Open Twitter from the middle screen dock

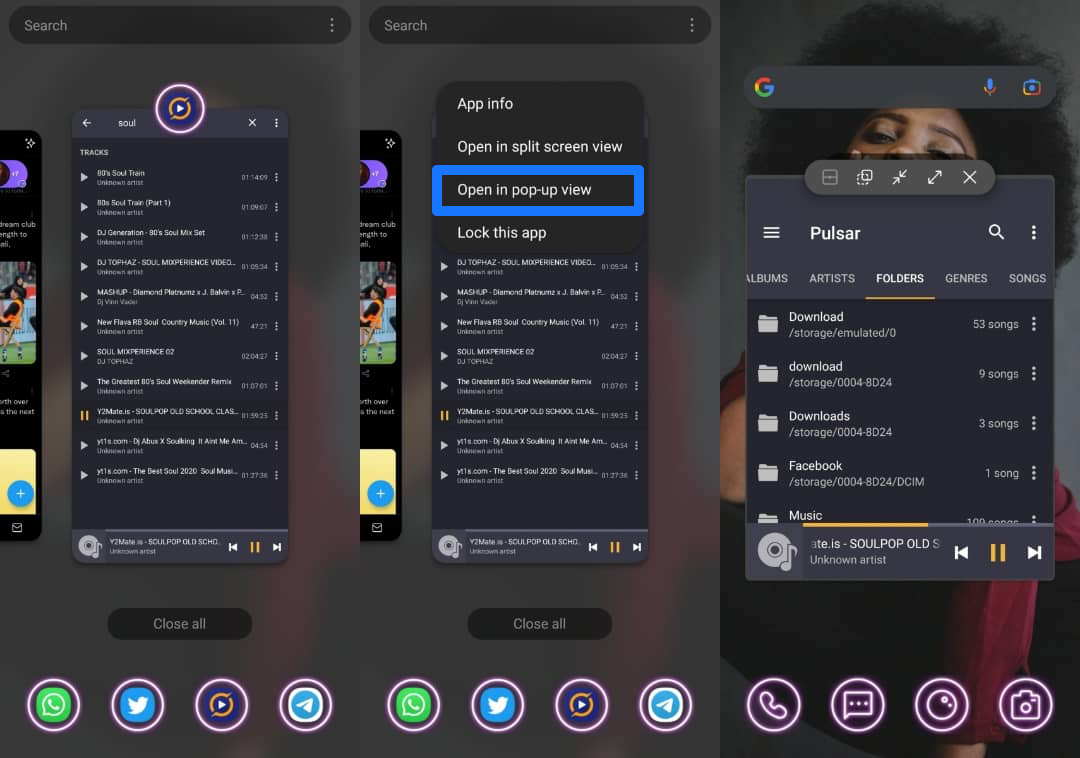click(497, 705)
